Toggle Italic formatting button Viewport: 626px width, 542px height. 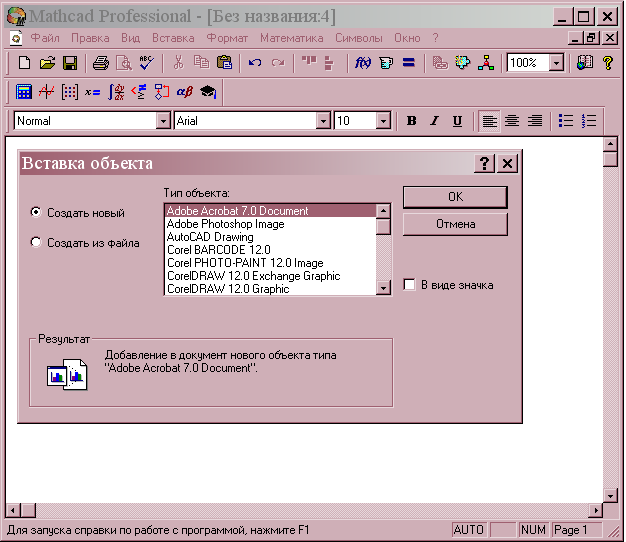(x=434, y=121)
